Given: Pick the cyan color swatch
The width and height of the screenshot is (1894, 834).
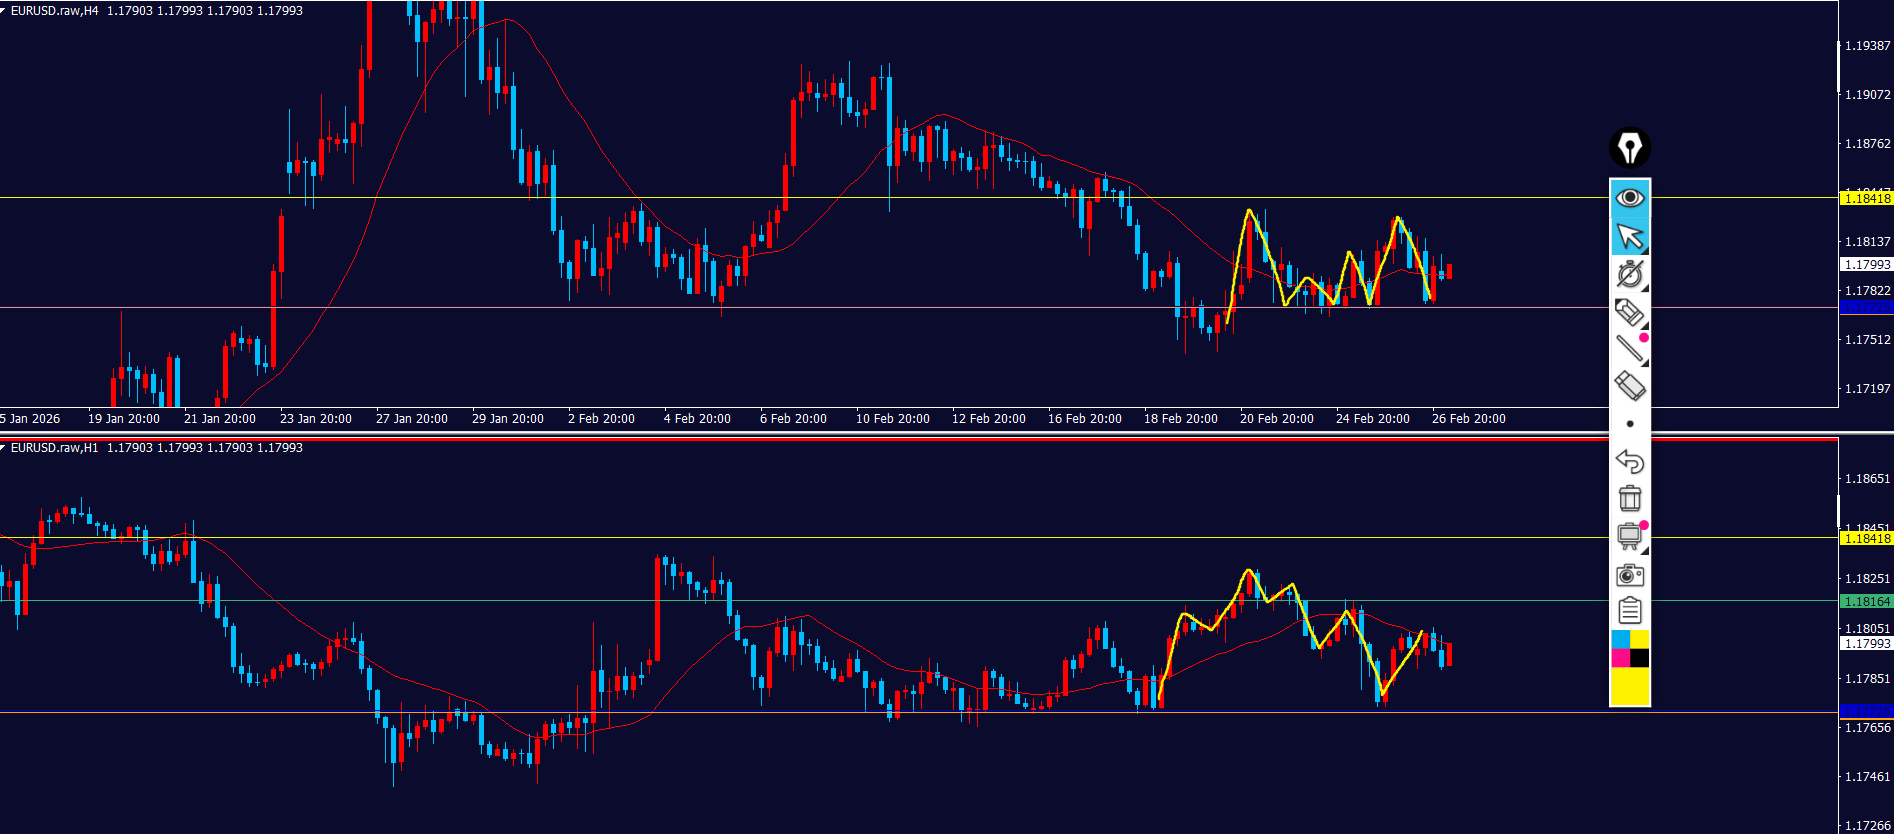Looking at the screenshot, I should point(1620,639).
